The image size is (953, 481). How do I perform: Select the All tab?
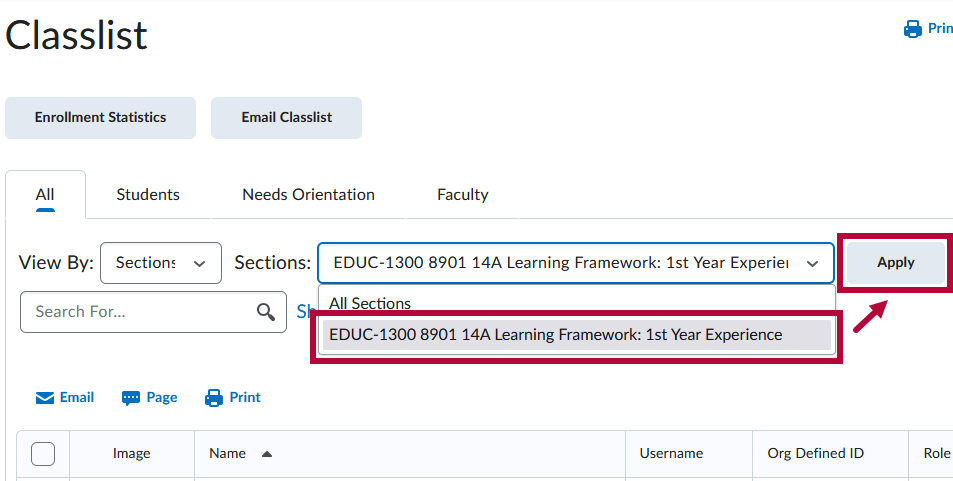pos(45,195)
